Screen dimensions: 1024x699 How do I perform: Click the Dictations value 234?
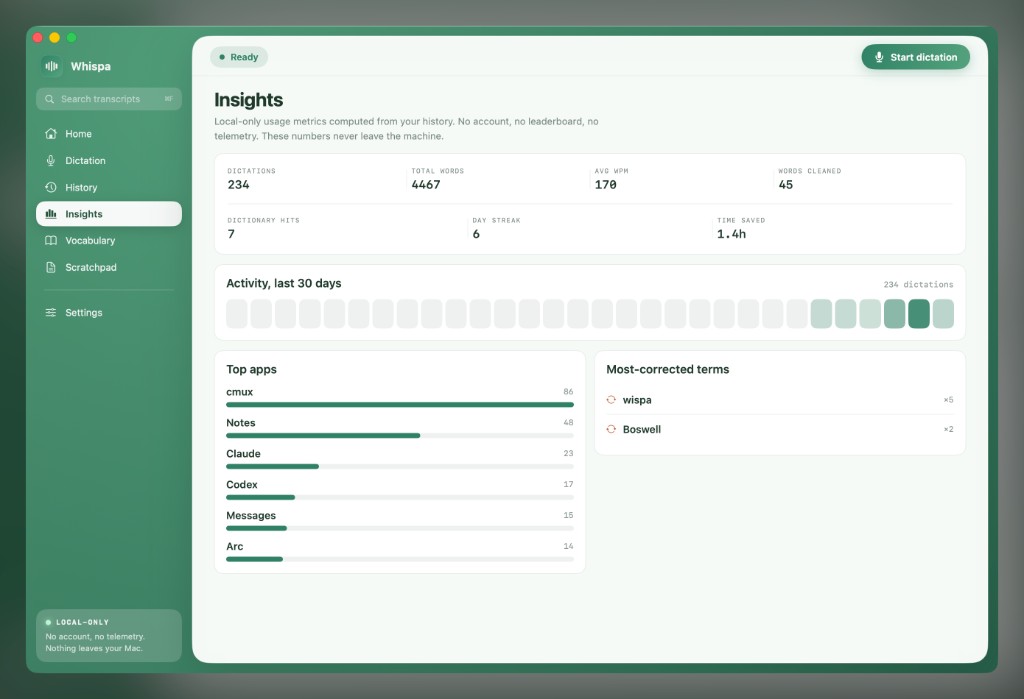(238, 185)
